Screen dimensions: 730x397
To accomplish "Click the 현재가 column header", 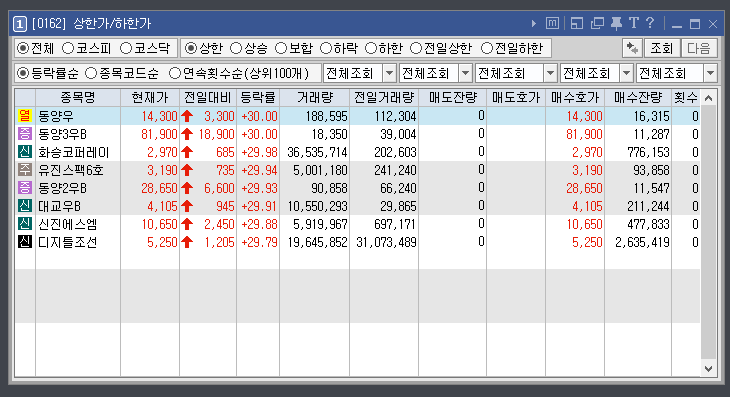I will coord(150,98).
